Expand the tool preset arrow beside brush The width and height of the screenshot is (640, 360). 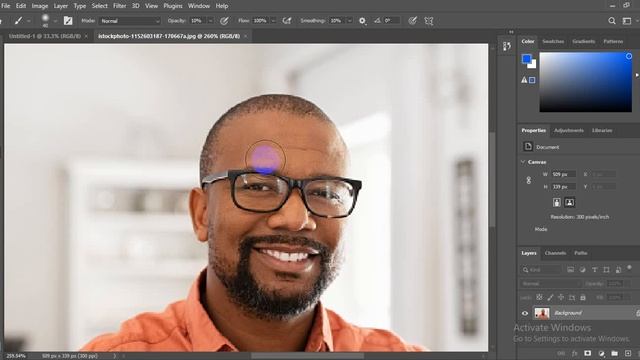pos(29,21)
